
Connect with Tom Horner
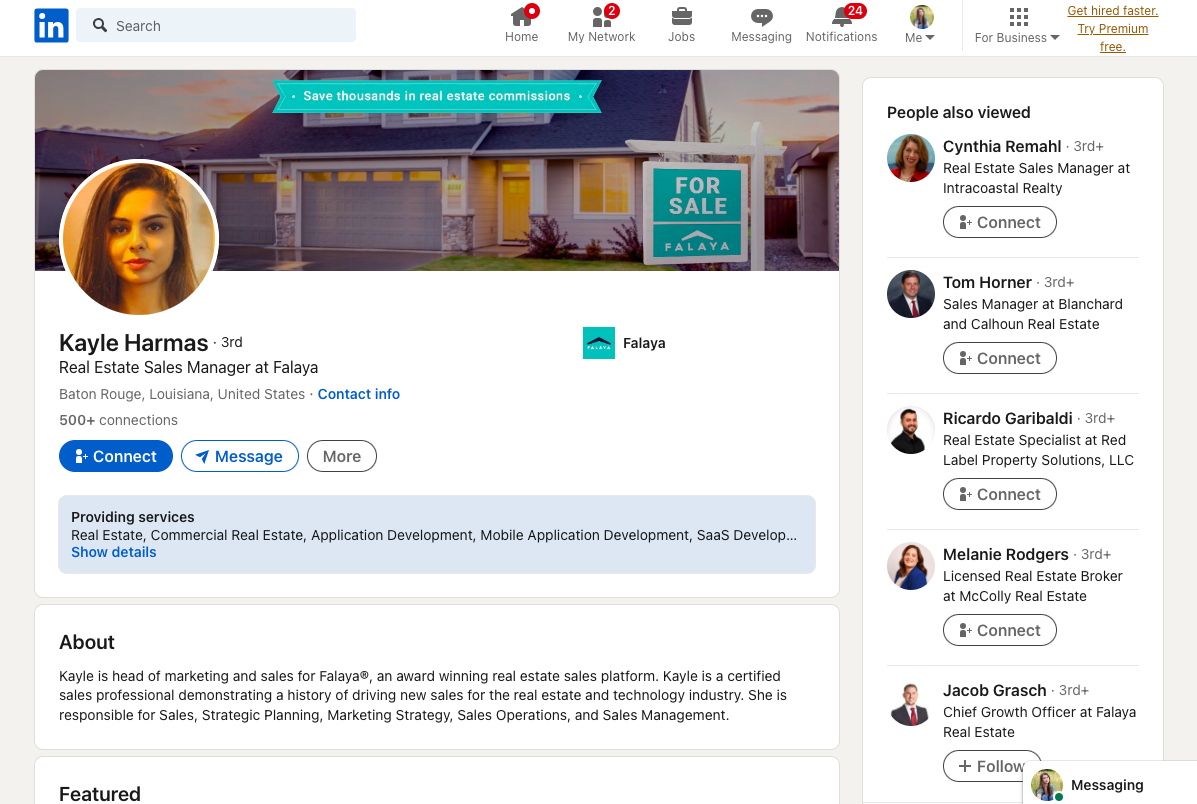click(999, 358)
